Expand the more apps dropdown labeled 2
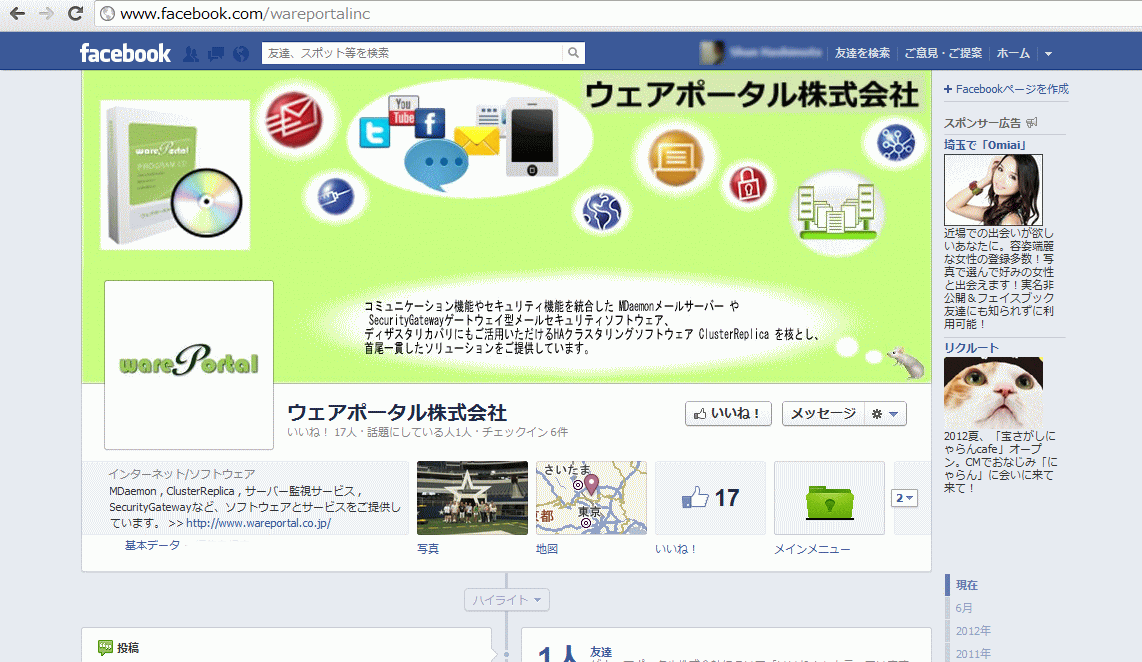 point(905,498)
